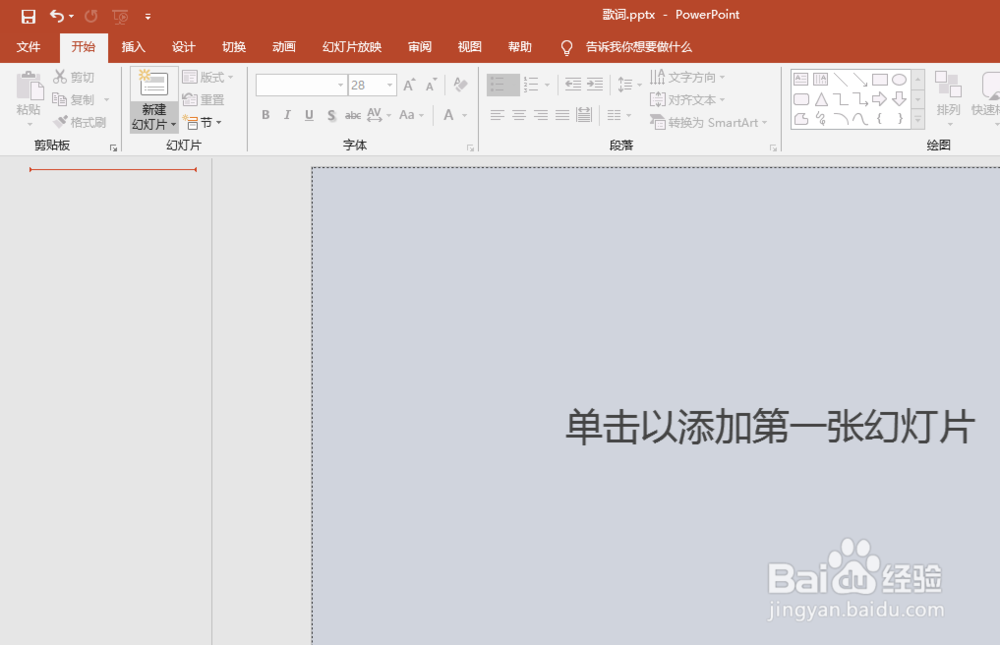The width and height of the screenshot is (1000, 645).
Task: Click the 粘贴 paste icon
Action: point(29,85)
